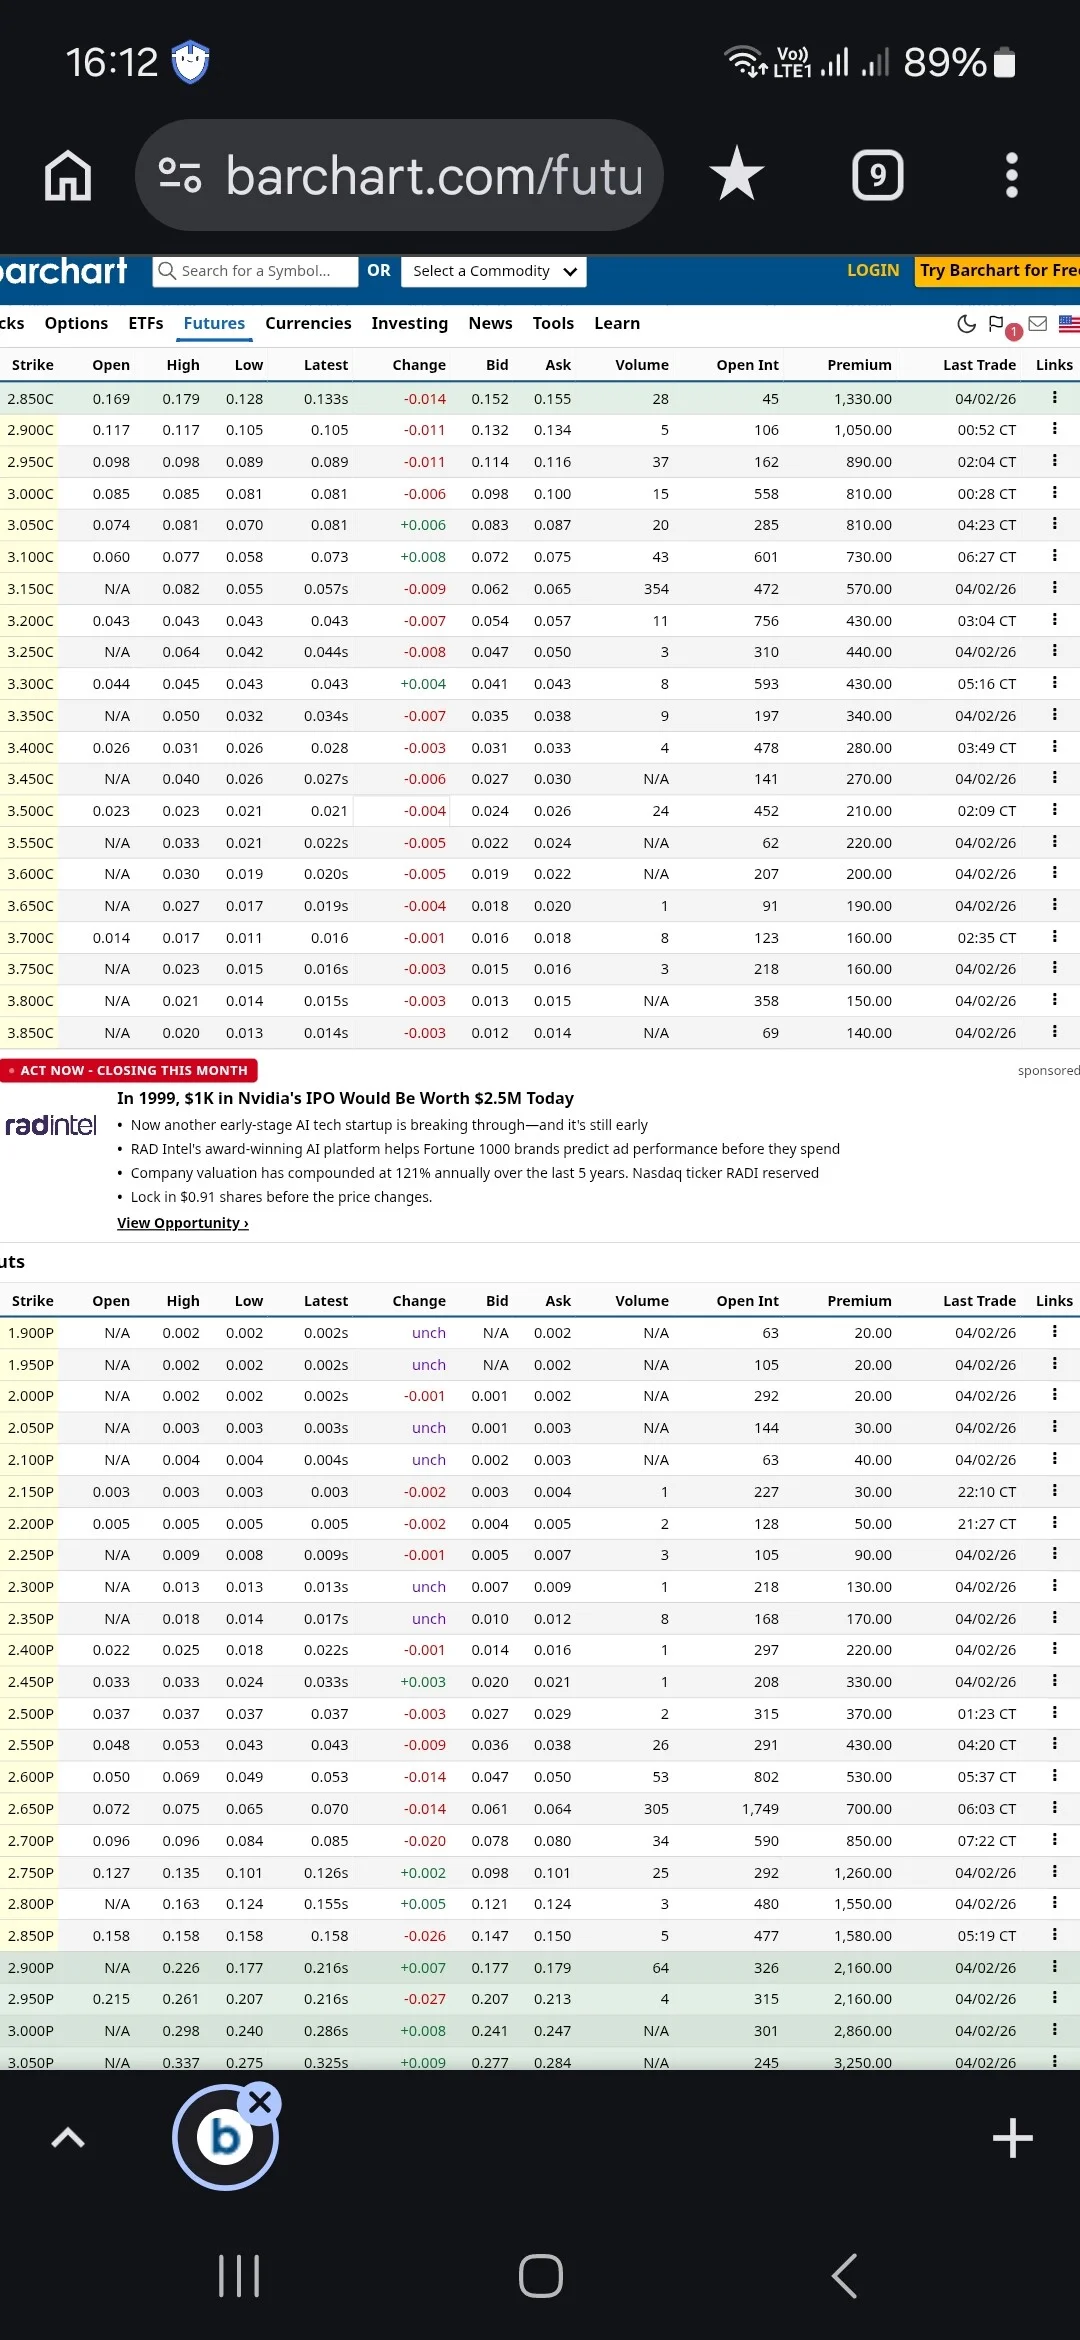The height and width of the screenshot is (2340, 1080).
Task: Open links menu for 3.000C row
Action: tap(1054, 492)
